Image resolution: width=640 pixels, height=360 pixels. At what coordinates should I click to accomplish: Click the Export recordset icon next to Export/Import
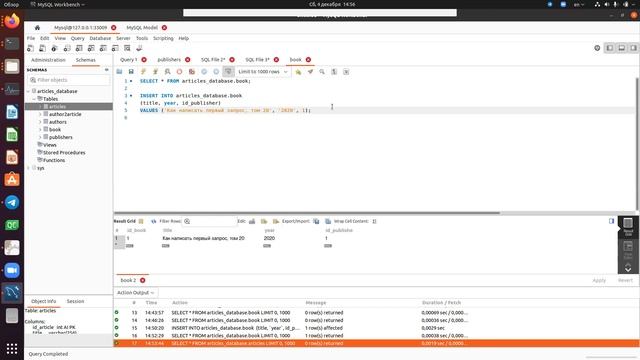point(316,221)
